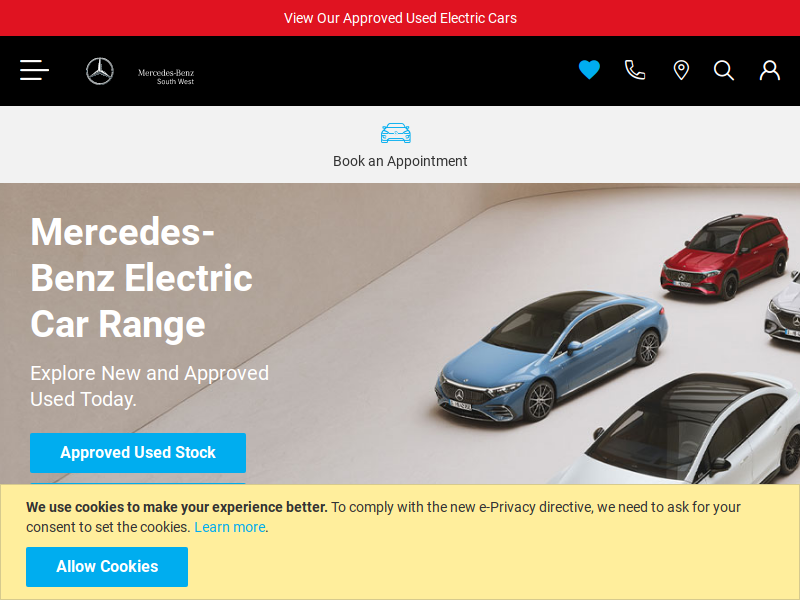Click the Mercedes-Benz star logo
Viewport: 800px width, 600px height.
click(x=99, y=71)
